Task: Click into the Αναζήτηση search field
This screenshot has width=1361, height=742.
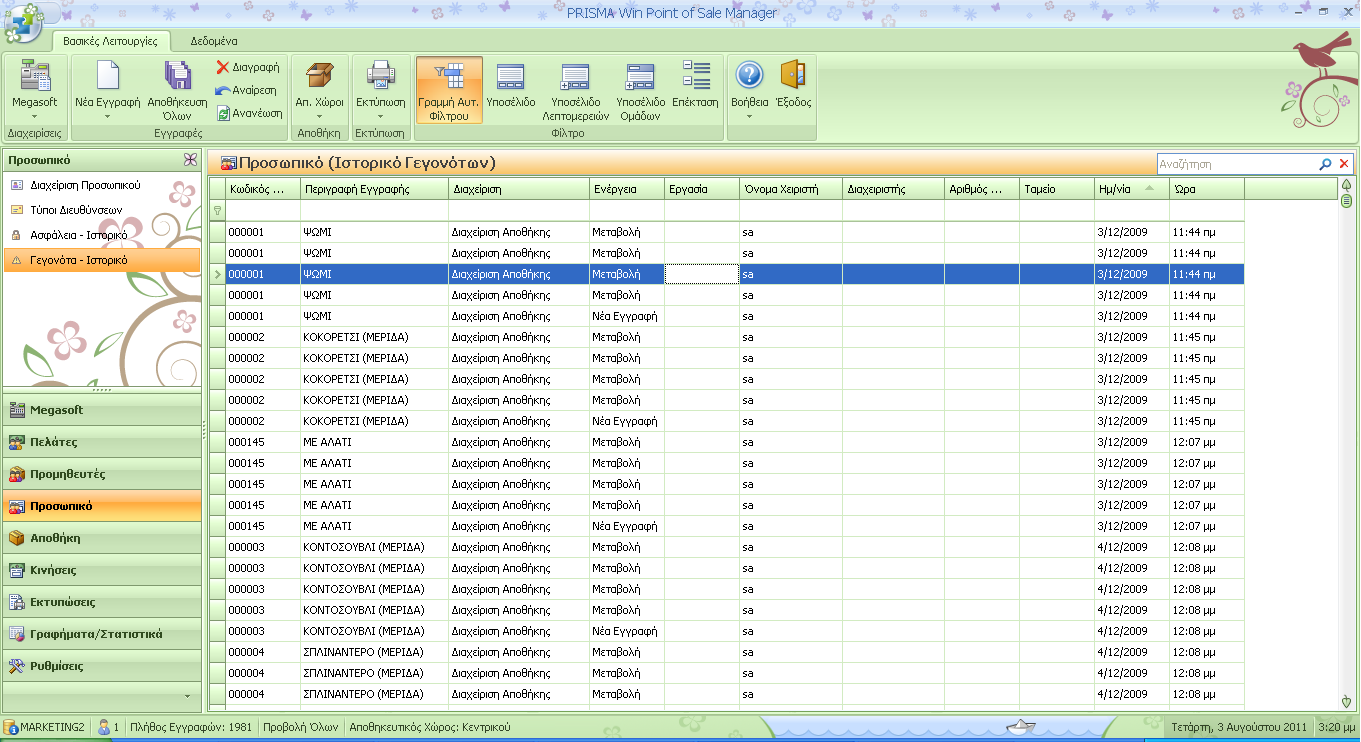Action: [x=1236, y=164]
